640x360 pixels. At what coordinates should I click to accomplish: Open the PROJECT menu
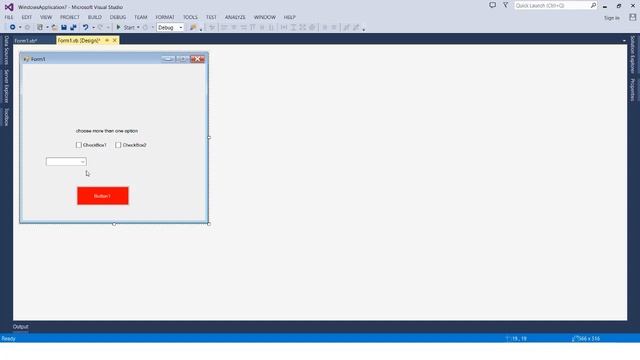click(70, 17)
